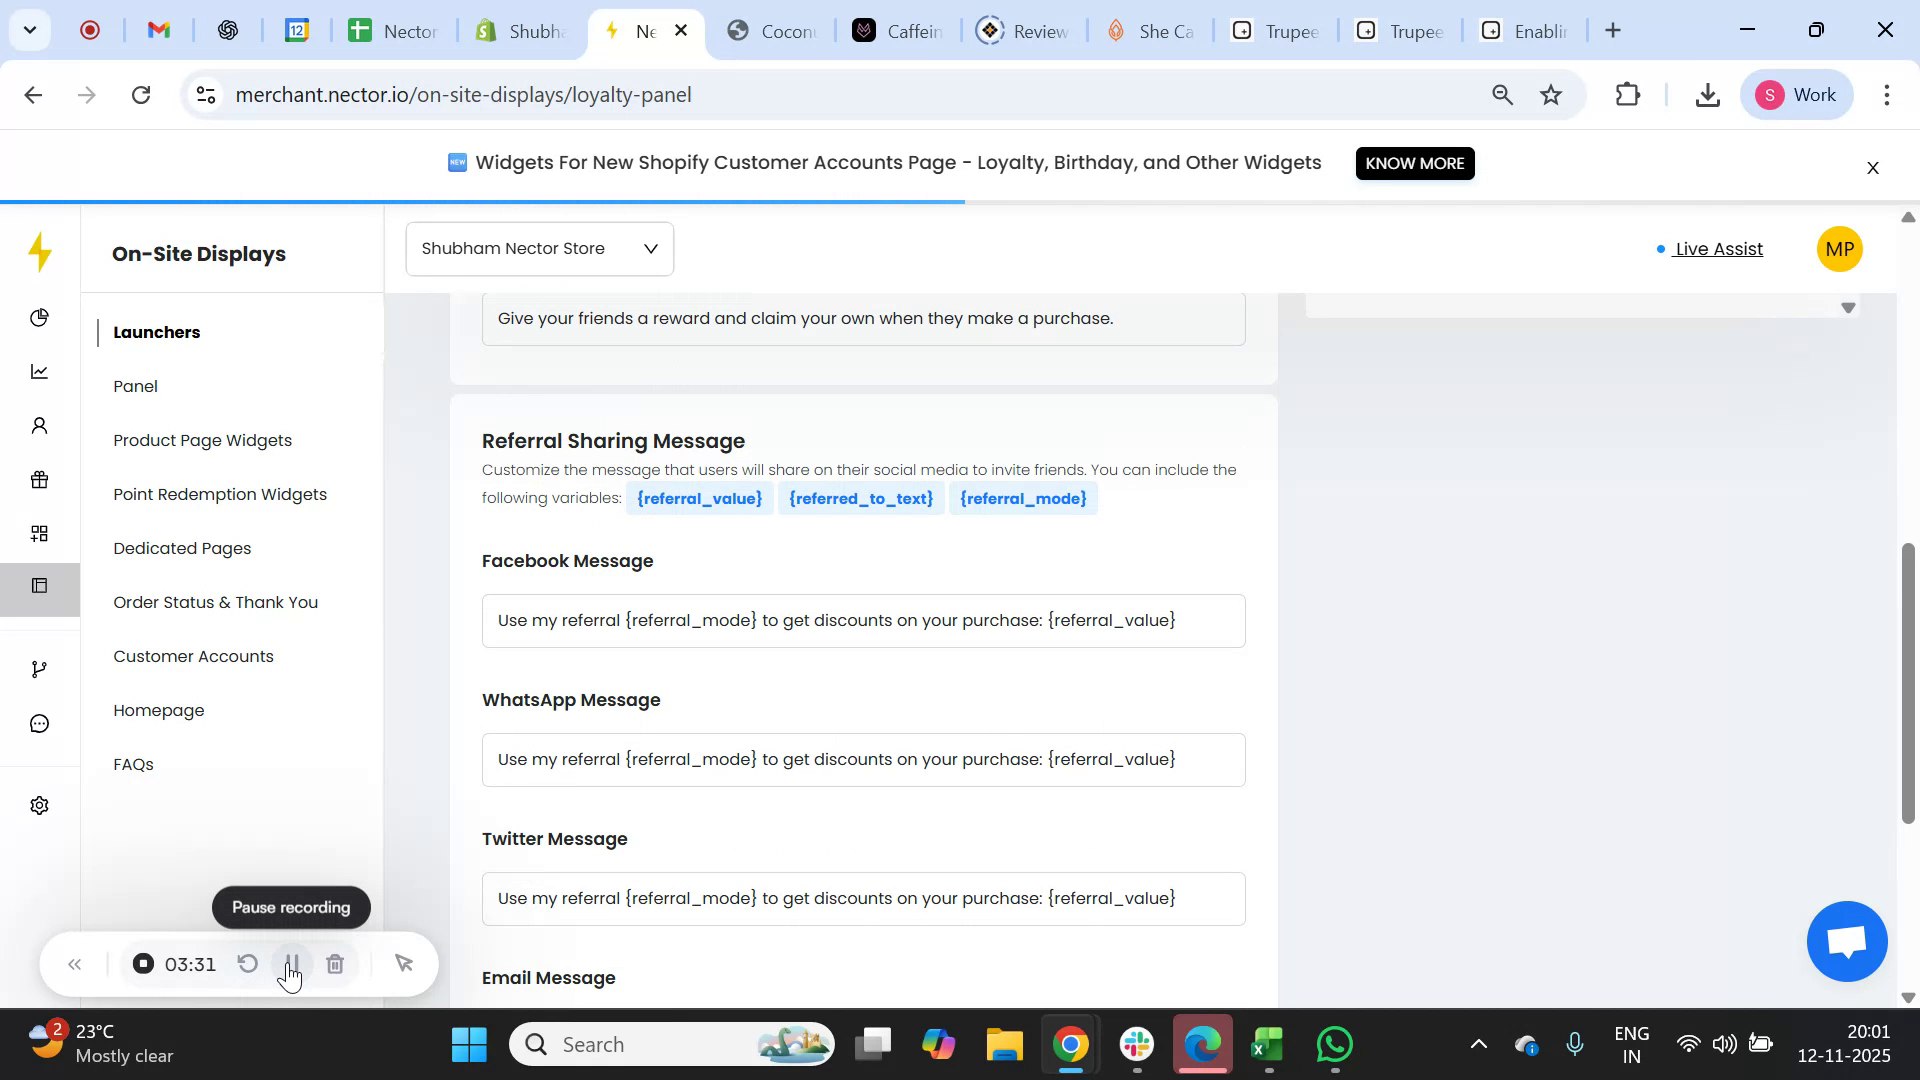
Task: Open Live Assist
Action: [1716, 249]
